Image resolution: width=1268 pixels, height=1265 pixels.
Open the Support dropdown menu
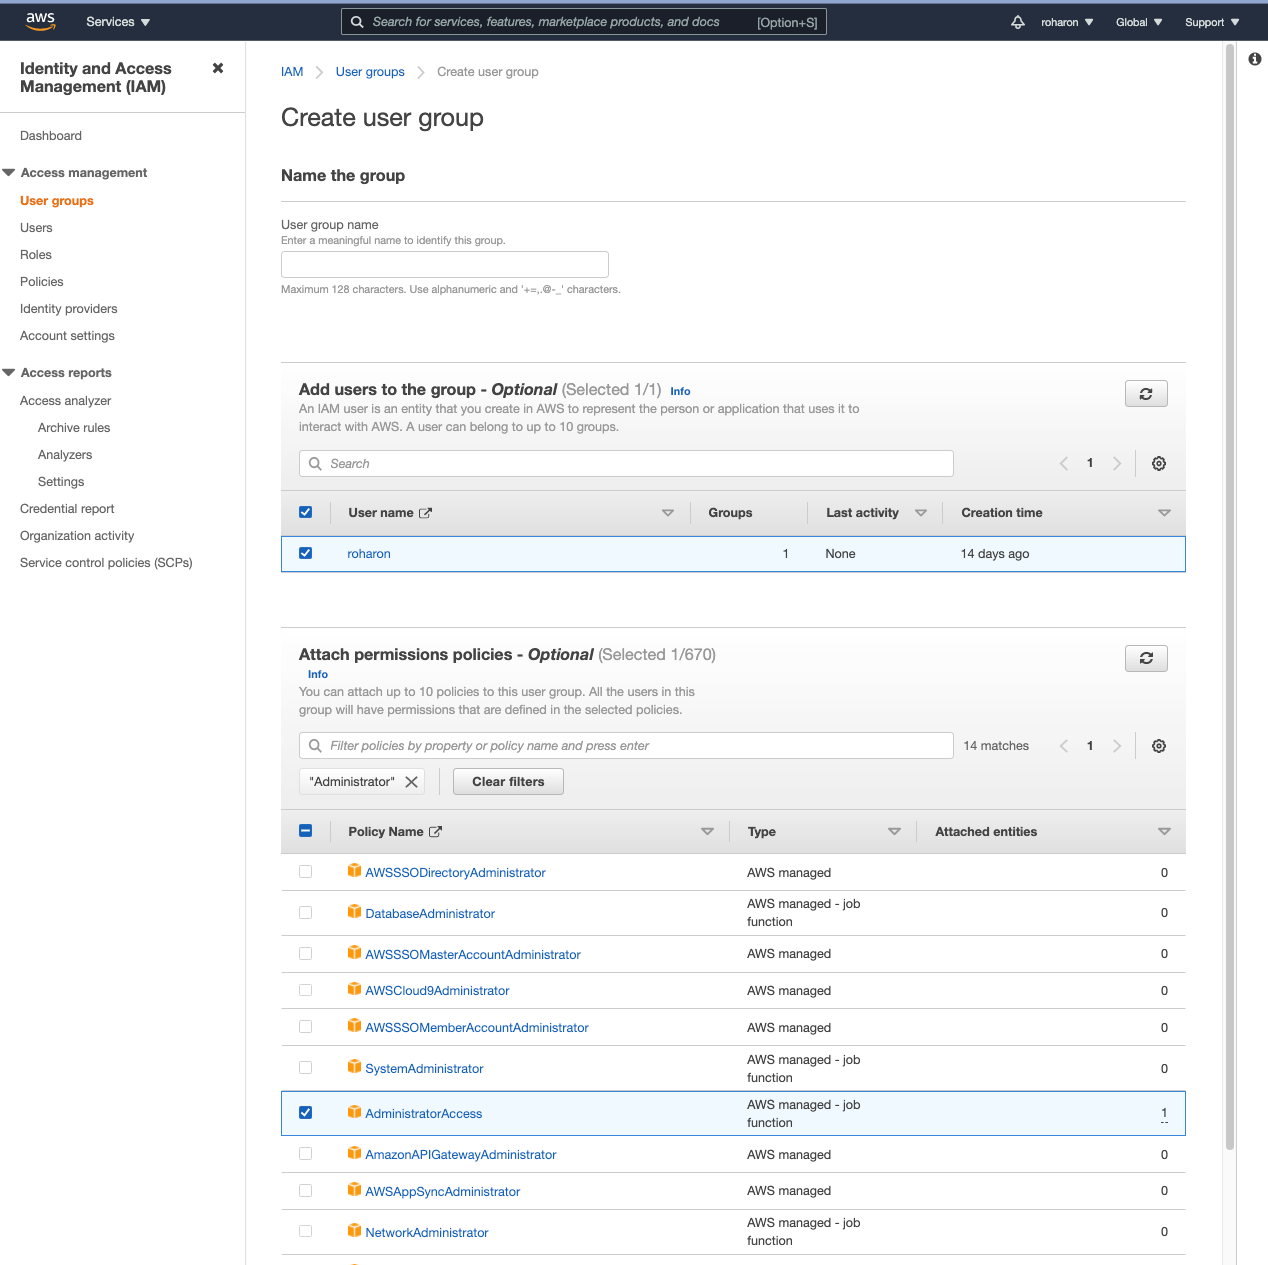pos(1212,22)
